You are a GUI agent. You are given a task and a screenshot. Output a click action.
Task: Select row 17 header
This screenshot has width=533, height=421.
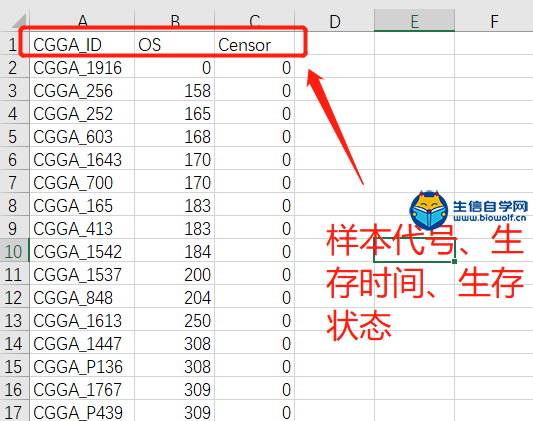[x=14, y=412]
